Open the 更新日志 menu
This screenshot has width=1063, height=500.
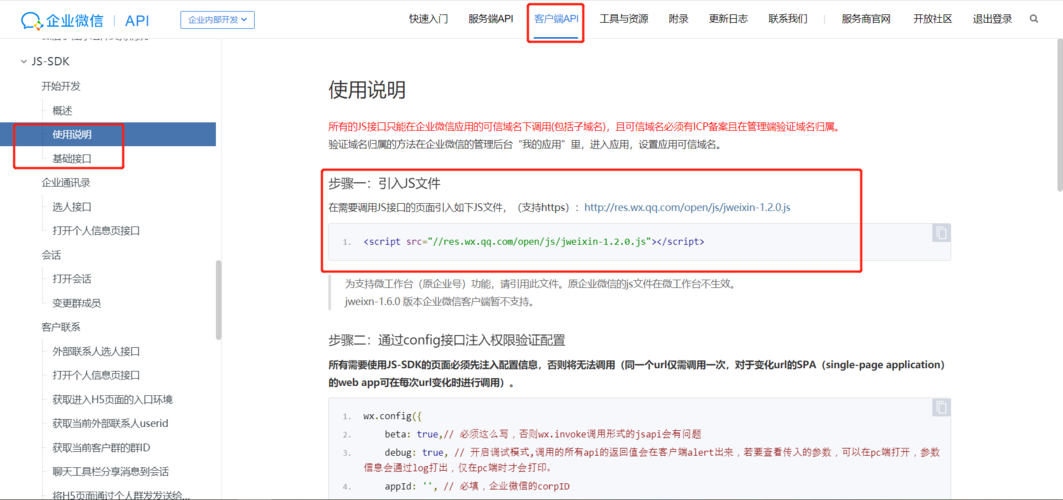pos(728,19)
